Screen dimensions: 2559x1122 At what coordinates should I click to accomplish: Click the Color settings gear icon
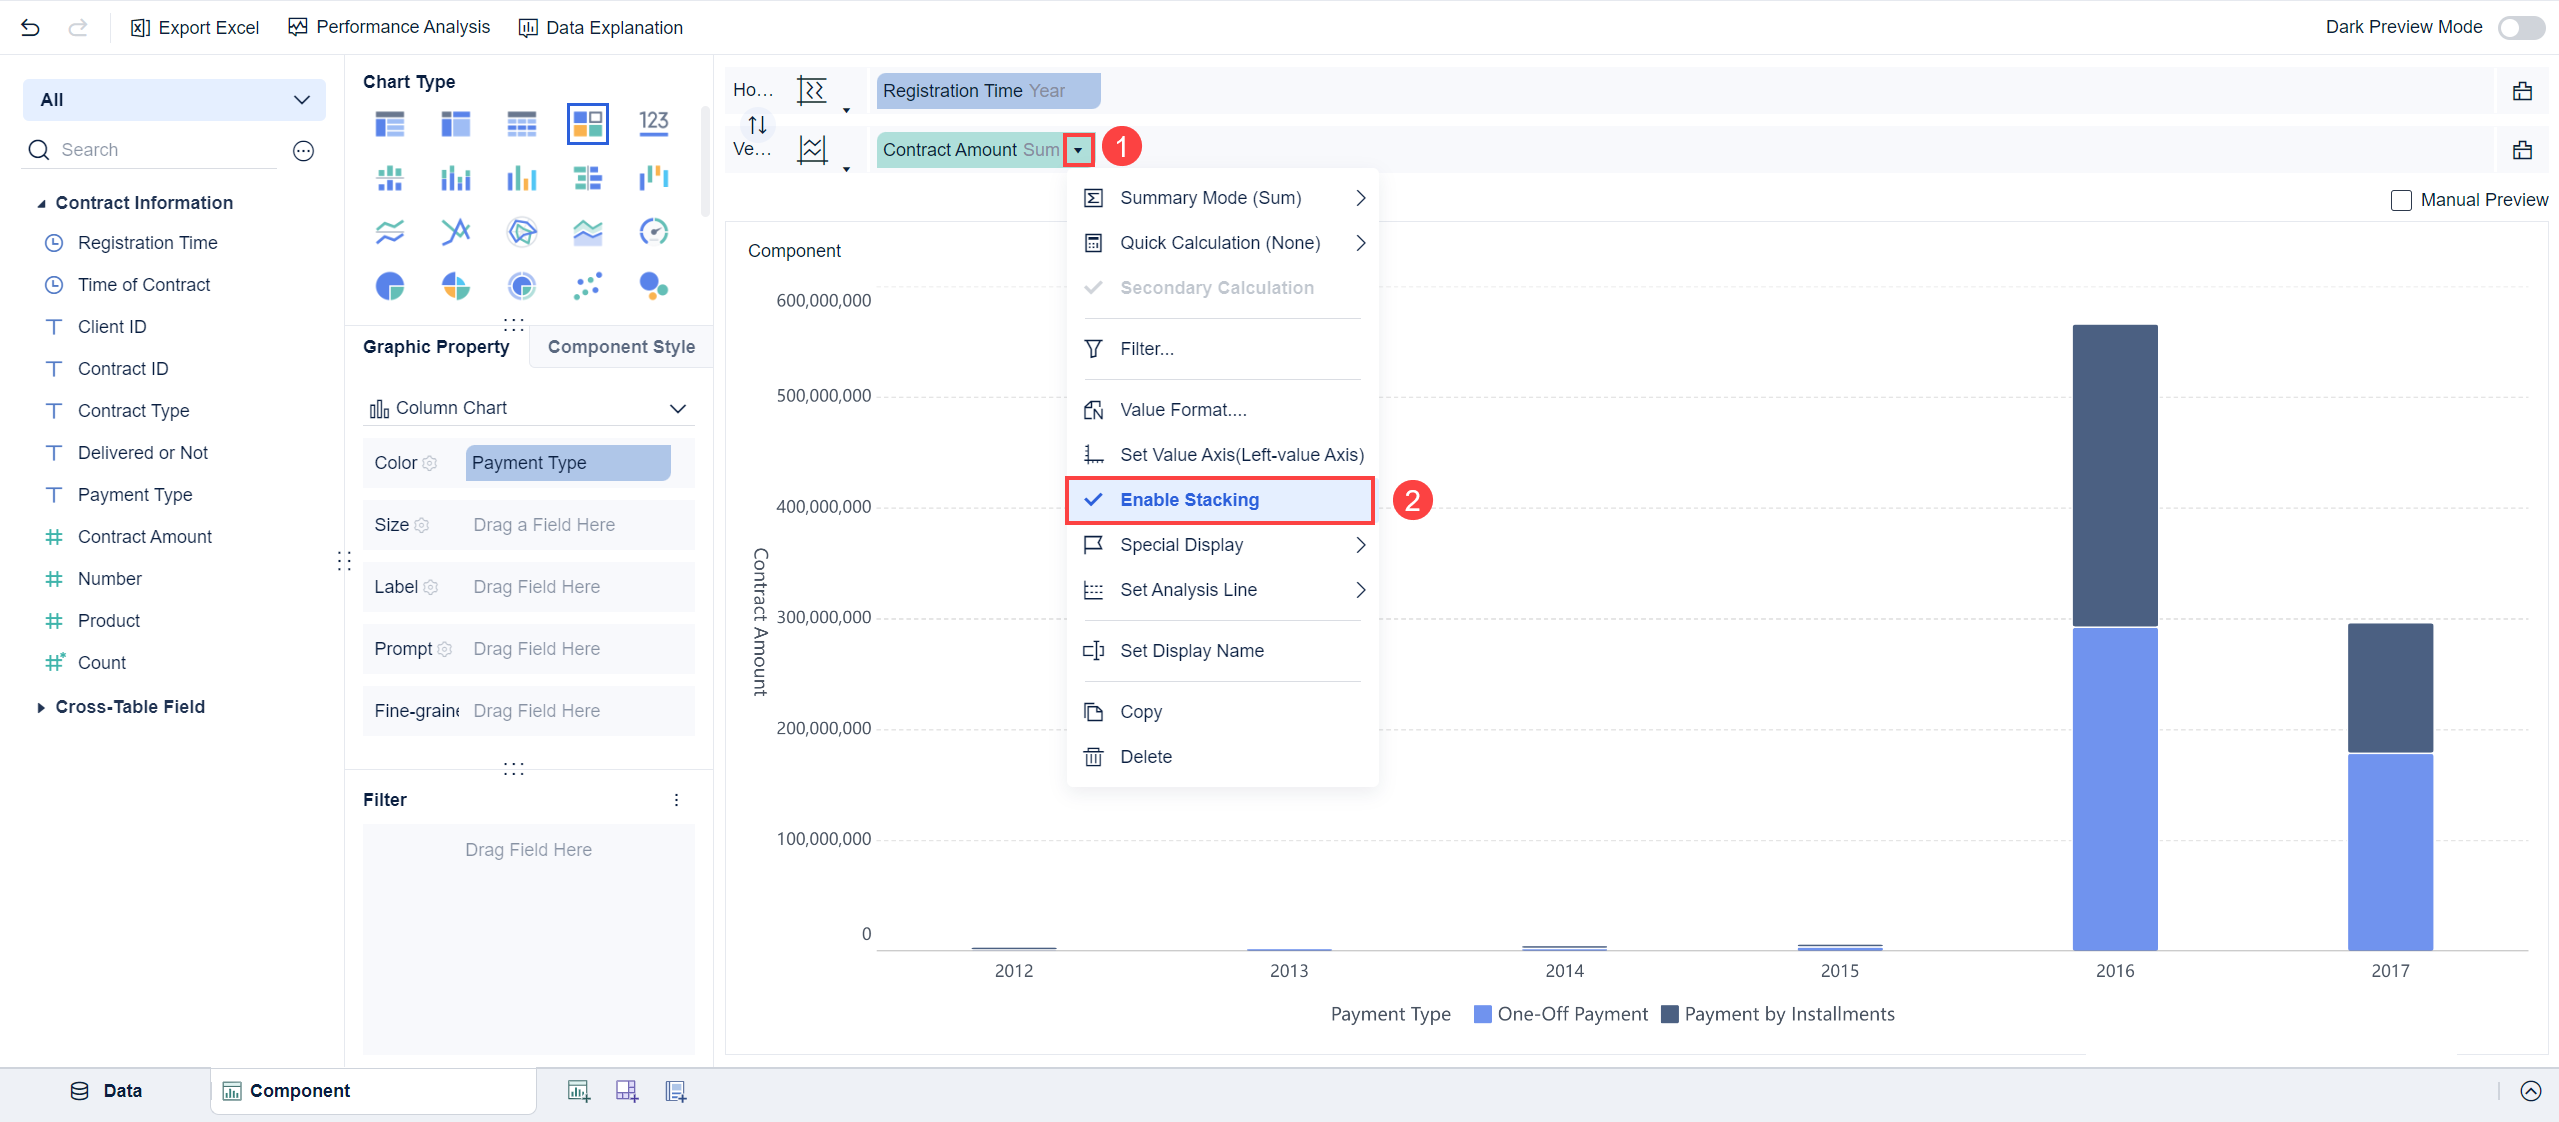tap(430, 463)
